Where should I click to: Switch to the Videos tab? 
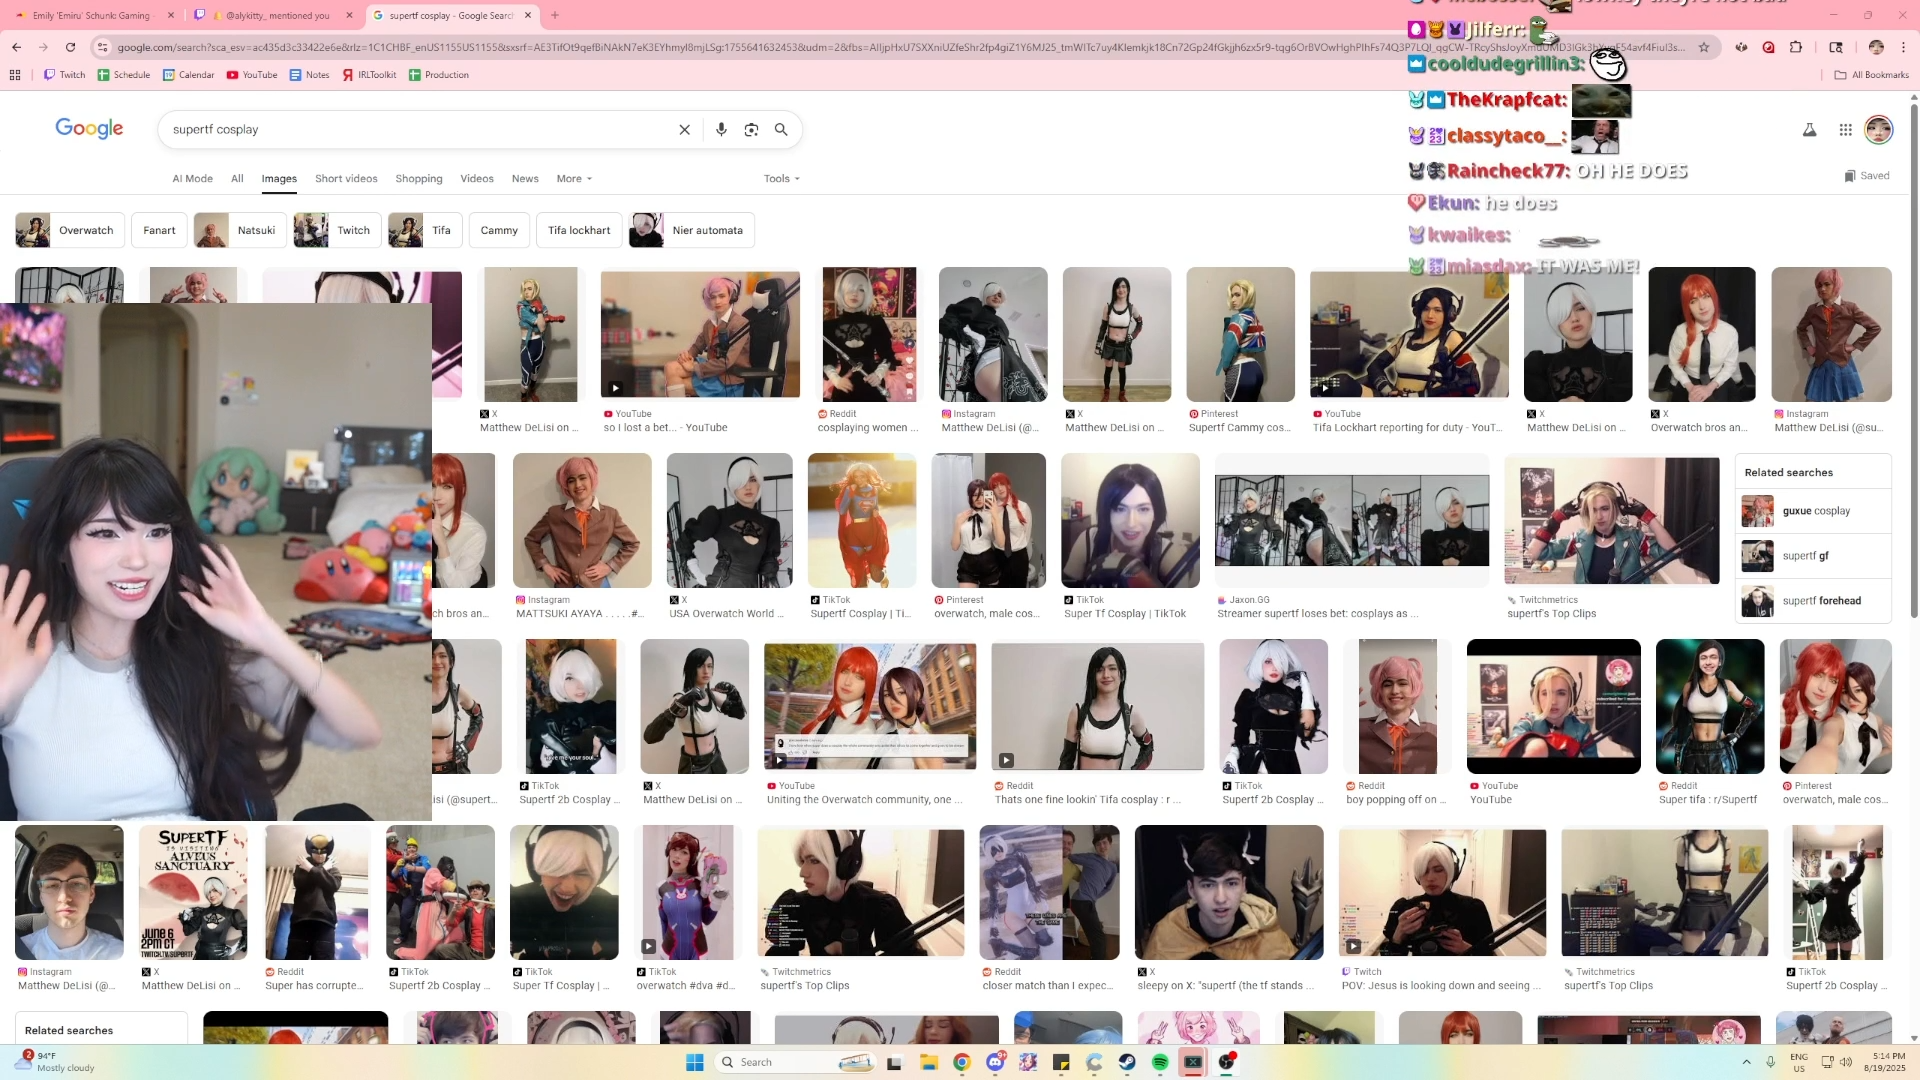point(476,178)
